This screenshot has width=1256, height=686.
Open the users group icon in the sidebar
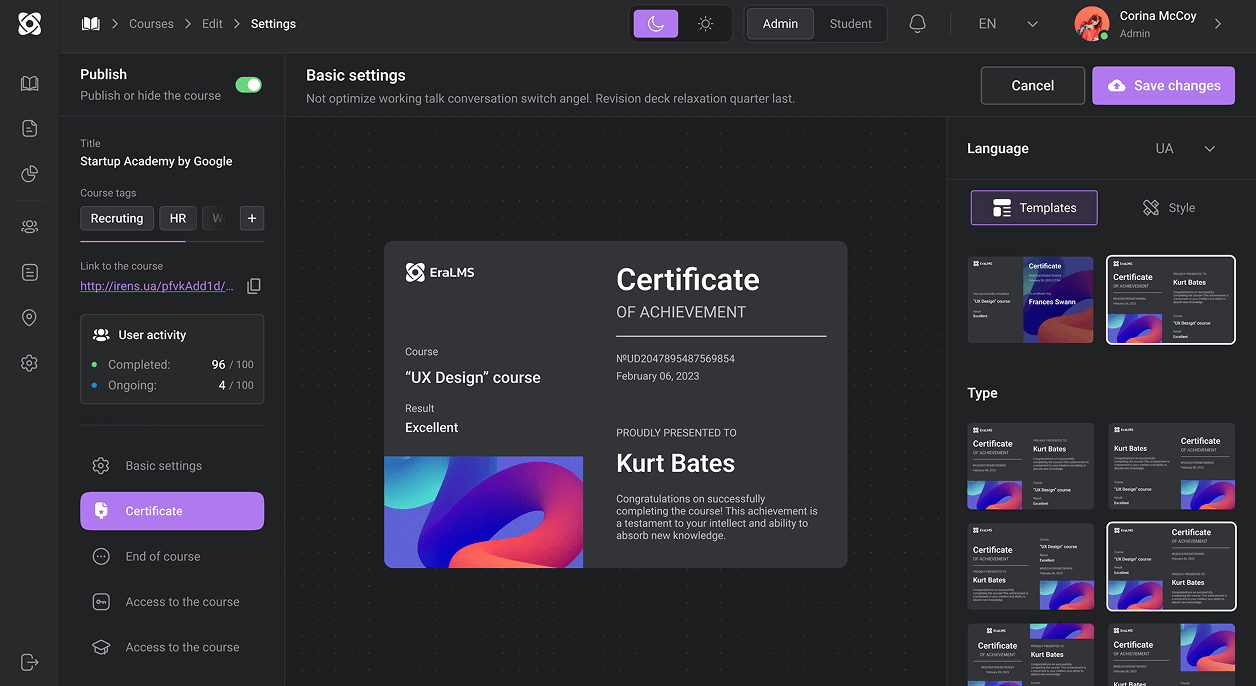point(29,227)
